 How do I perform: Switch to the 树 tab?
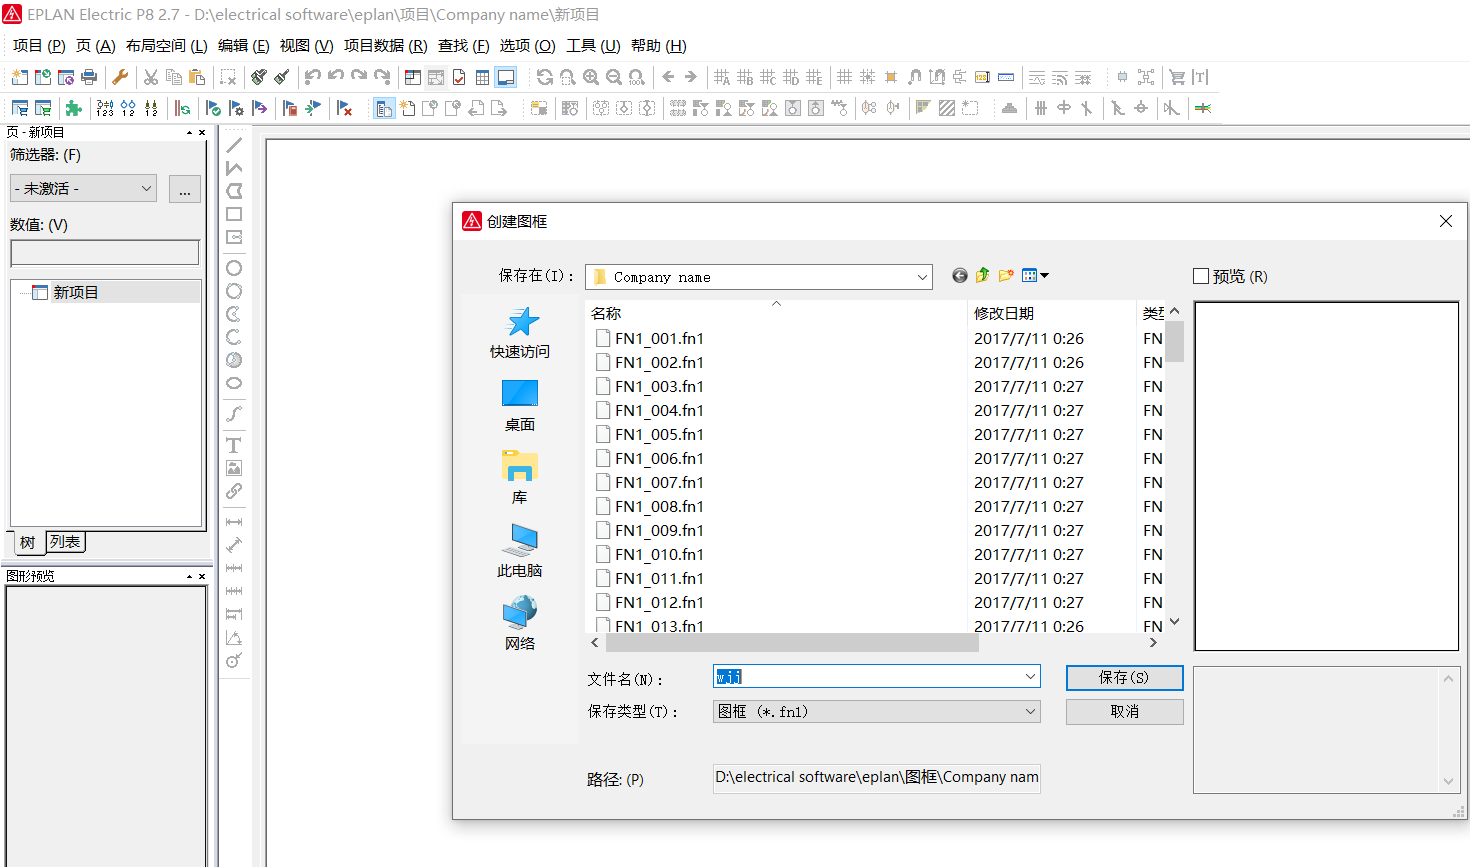pos(27,542)
